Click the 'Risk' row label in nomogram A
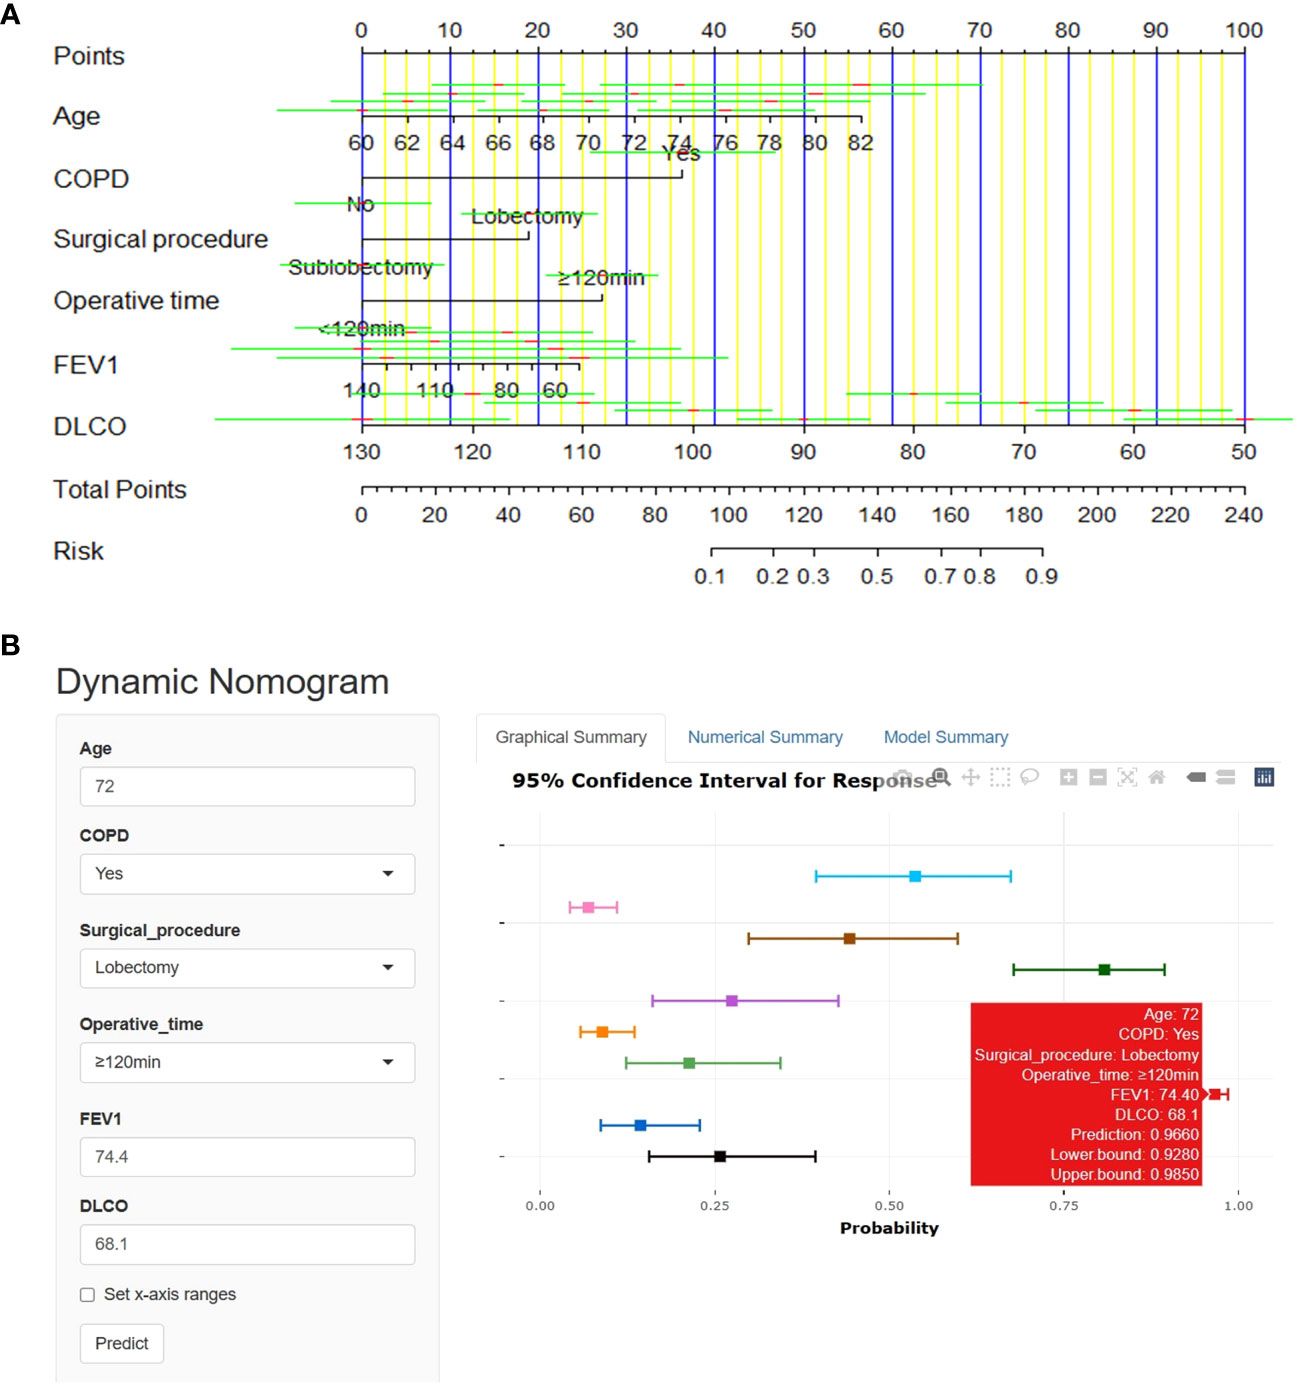1299x1385 pixels. (78, 552)
